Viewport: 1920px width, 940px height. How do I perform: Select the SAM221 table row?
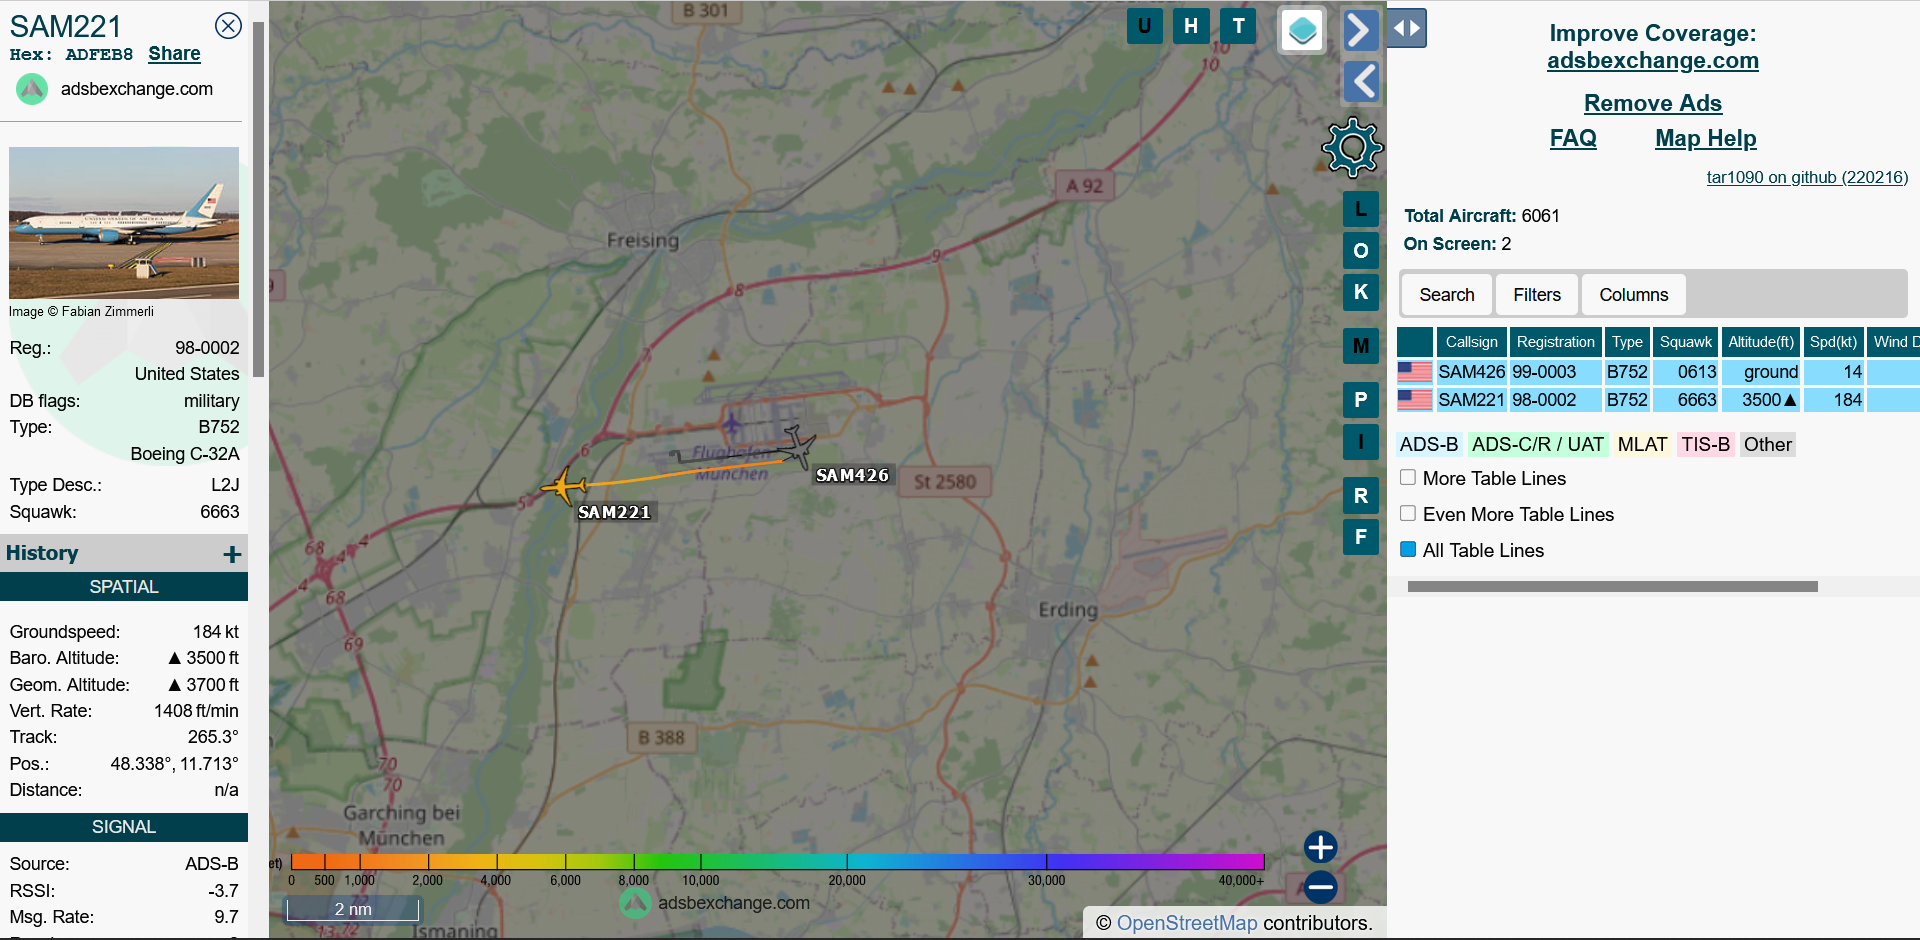pyautogui.click(x=1657, y=400)
